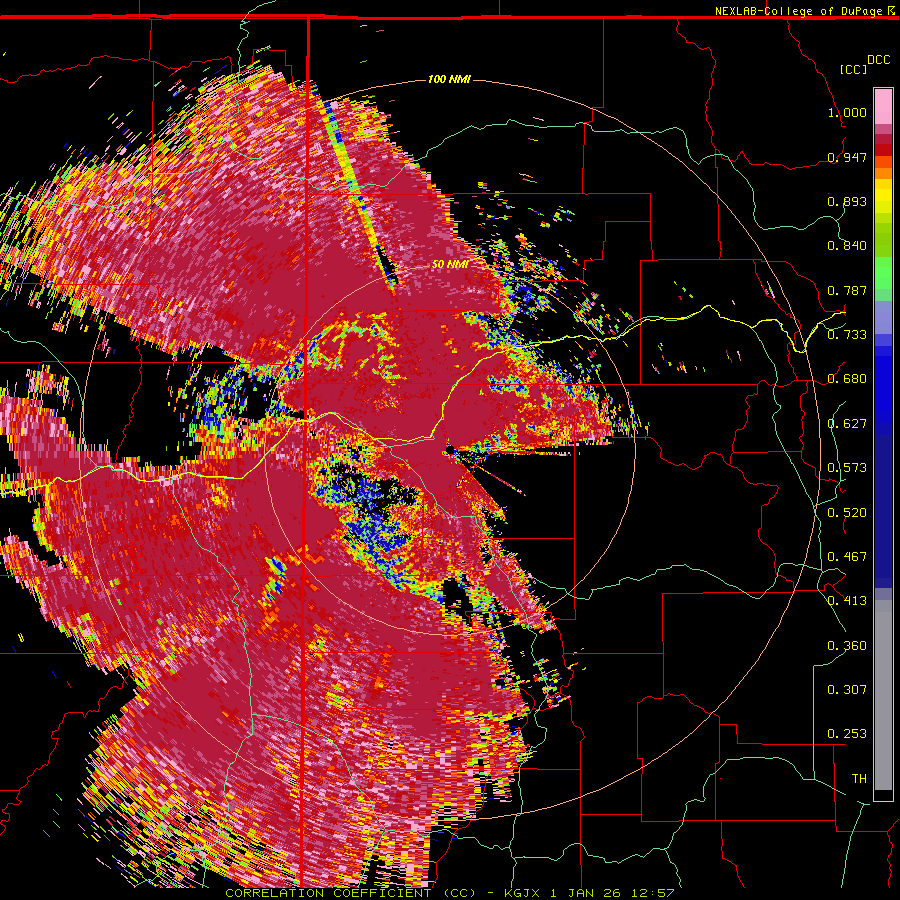900x900 pixels.
Task: Click the 0.947 scale value
Action: pyautogui.click(x=847, y=157)
